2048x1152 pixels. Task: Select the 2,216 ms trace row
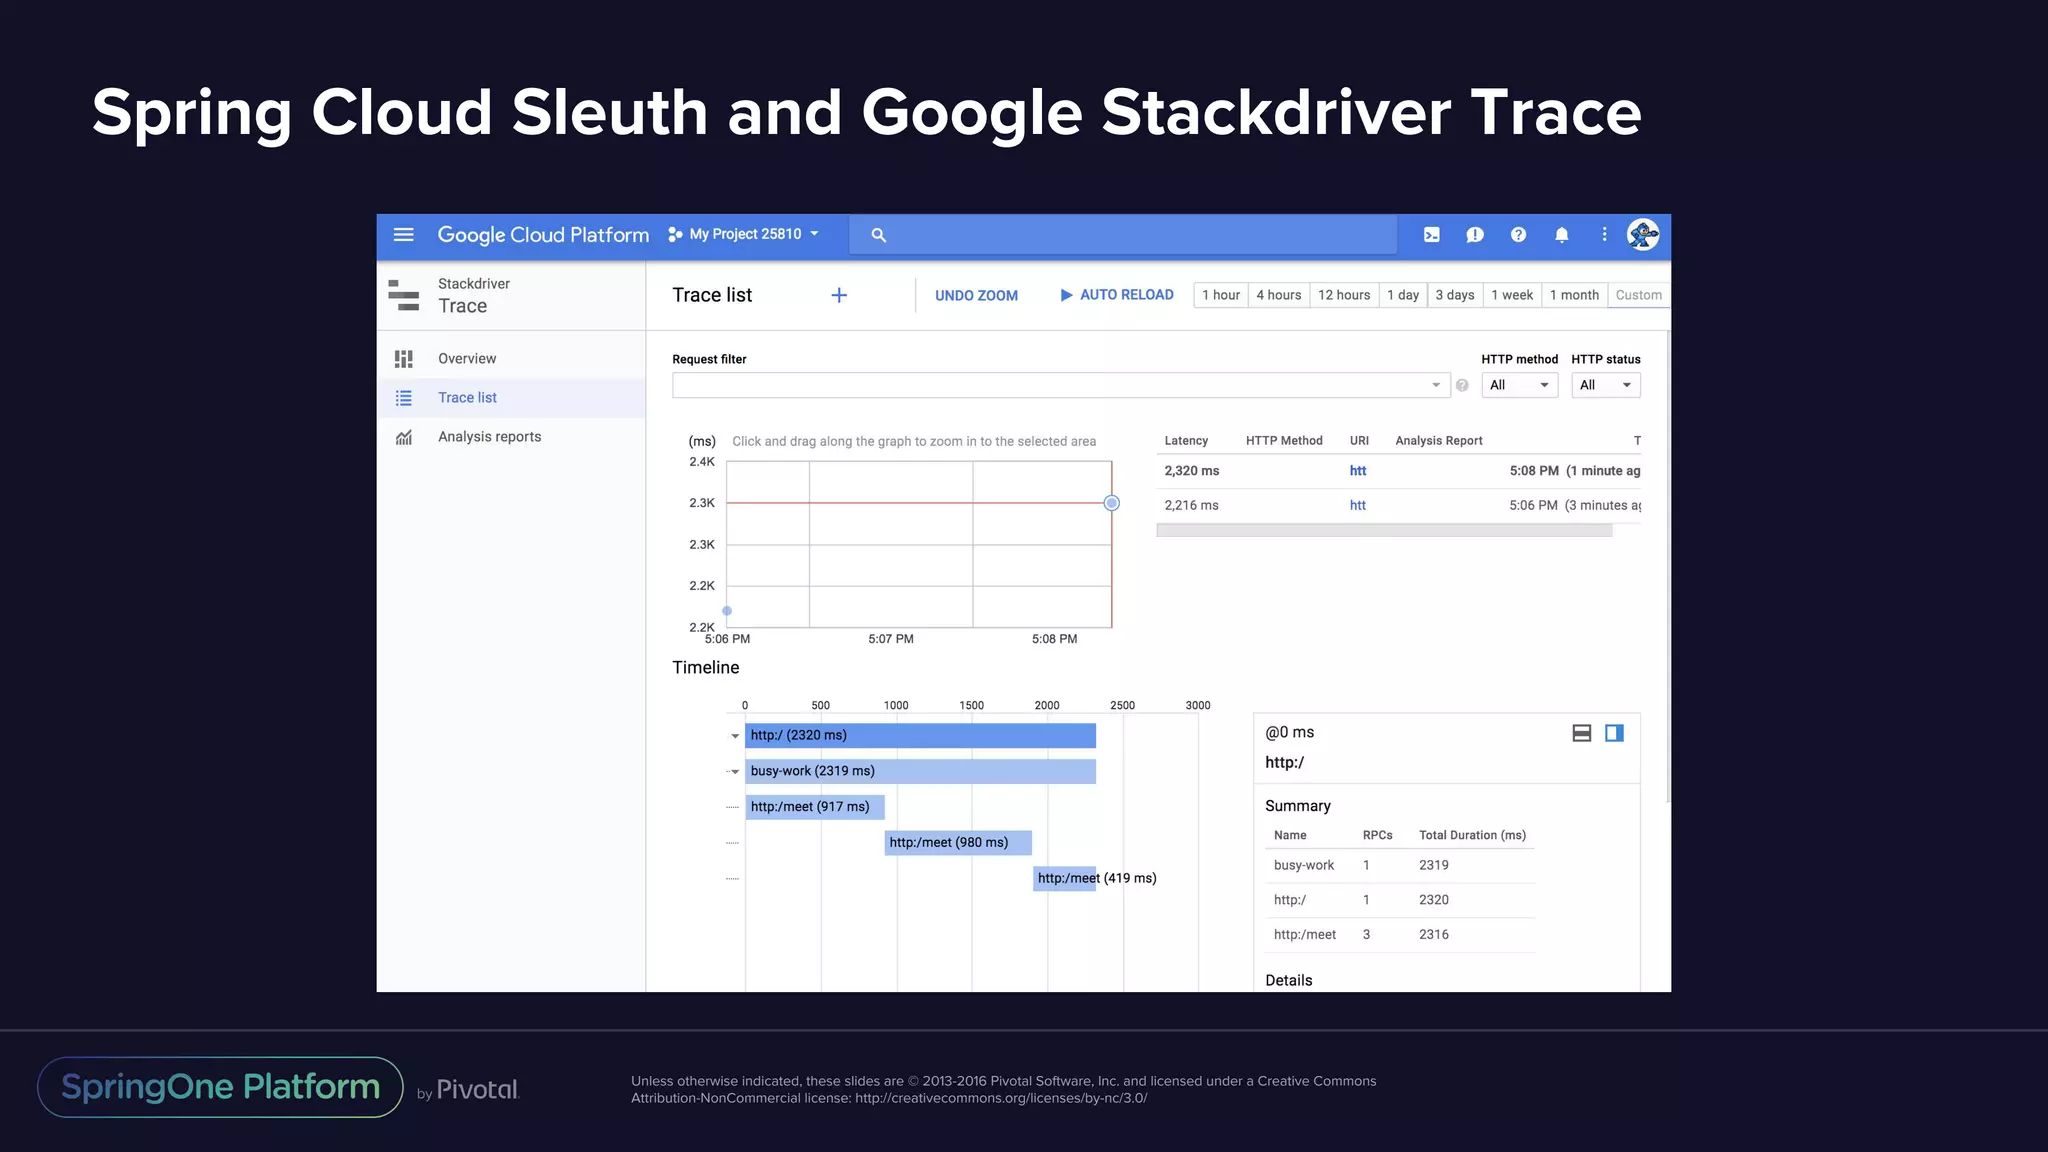[x=1399, y=505]
